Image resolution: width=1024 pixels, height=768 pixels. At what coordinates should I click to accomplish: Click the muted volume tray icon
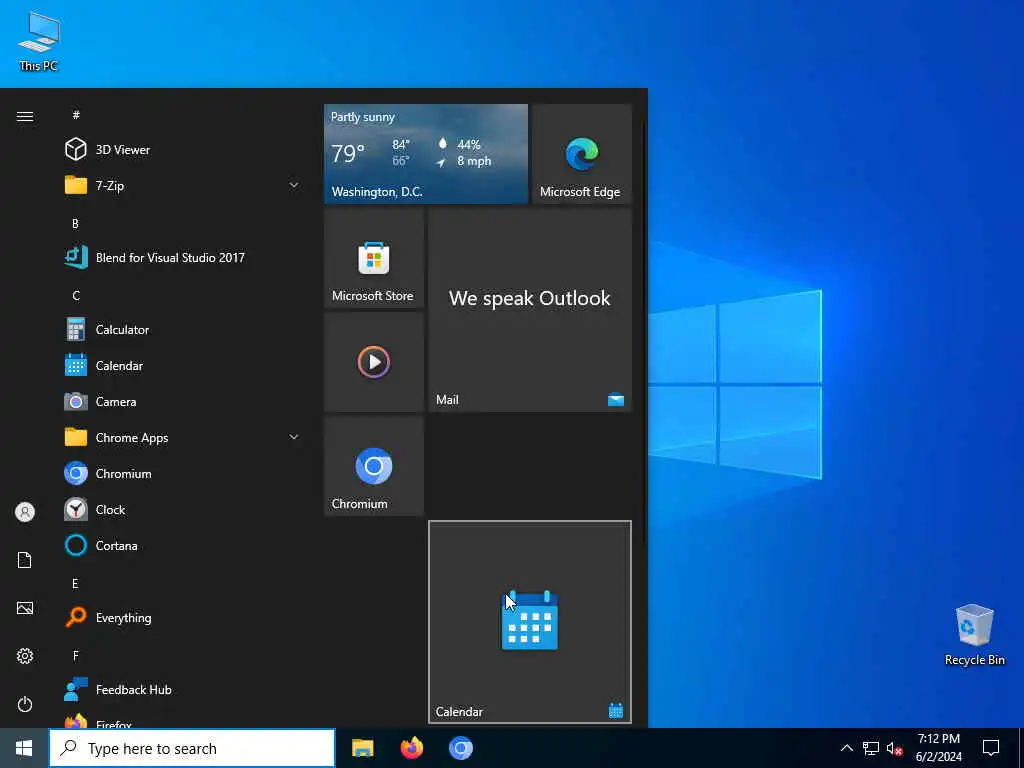click(x=894, y=749)
